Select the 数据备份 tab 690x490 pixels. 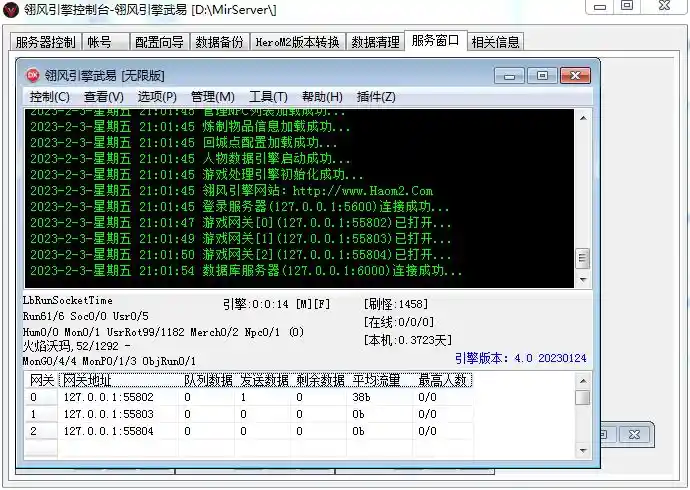point(220,42)
